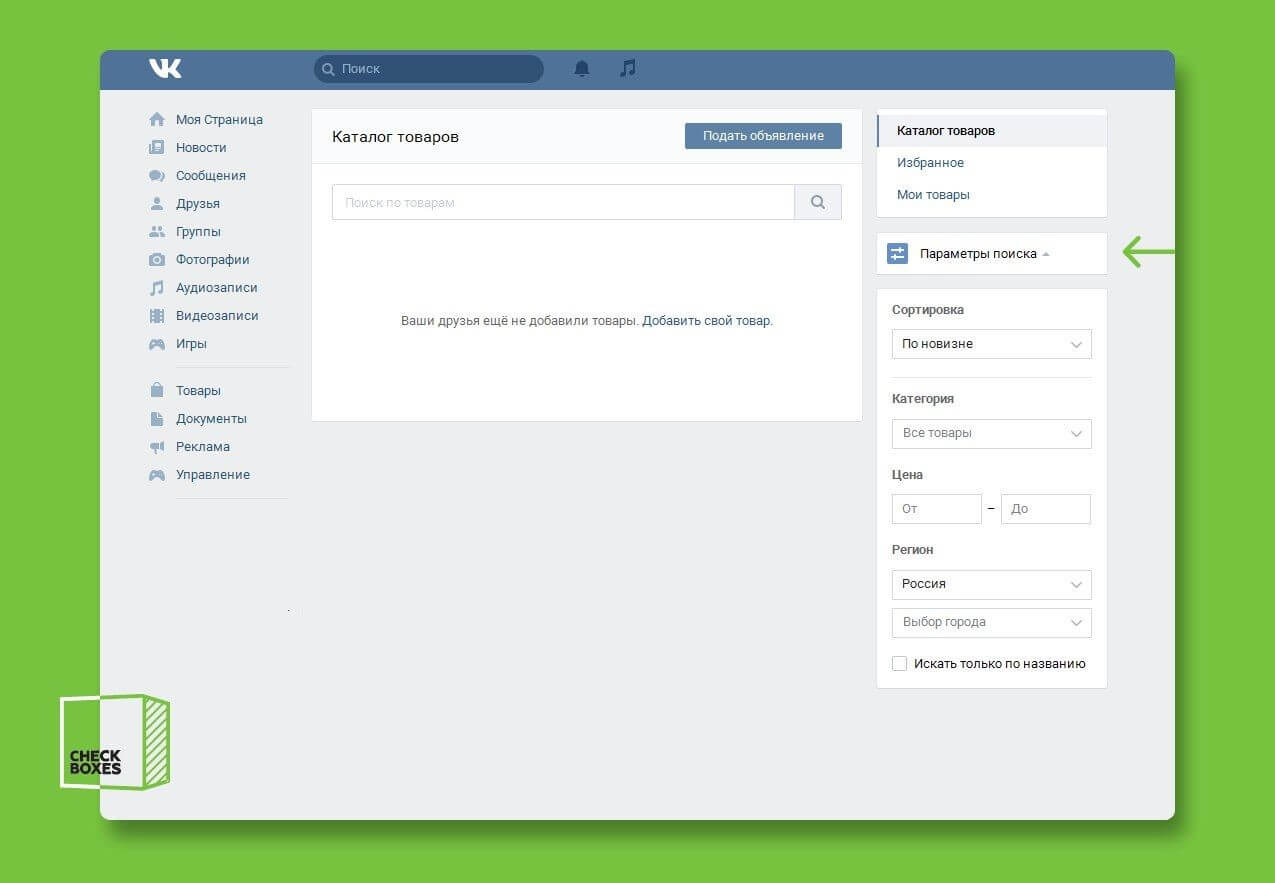This screenshot has height=883, width=1275.
Task: Switch to the Избранное tab
Action: point(930,163)
